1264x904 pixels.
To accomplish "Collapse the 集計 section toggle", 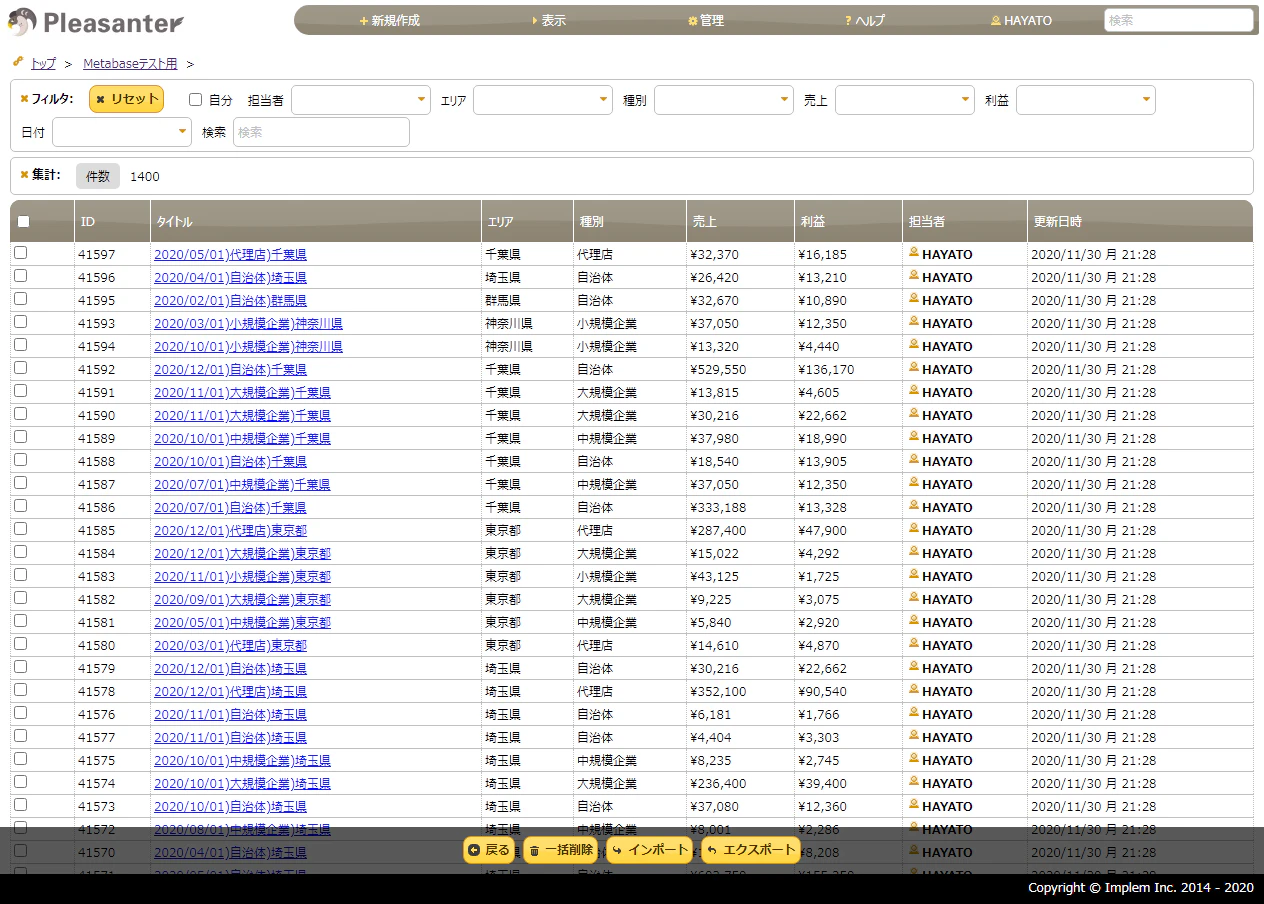I will click(x=41, y=175).
